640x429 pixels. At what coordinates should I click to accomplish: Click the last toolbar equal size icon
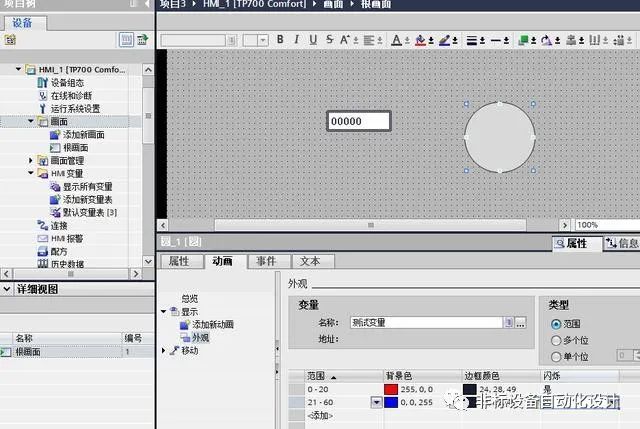(619, 40)
